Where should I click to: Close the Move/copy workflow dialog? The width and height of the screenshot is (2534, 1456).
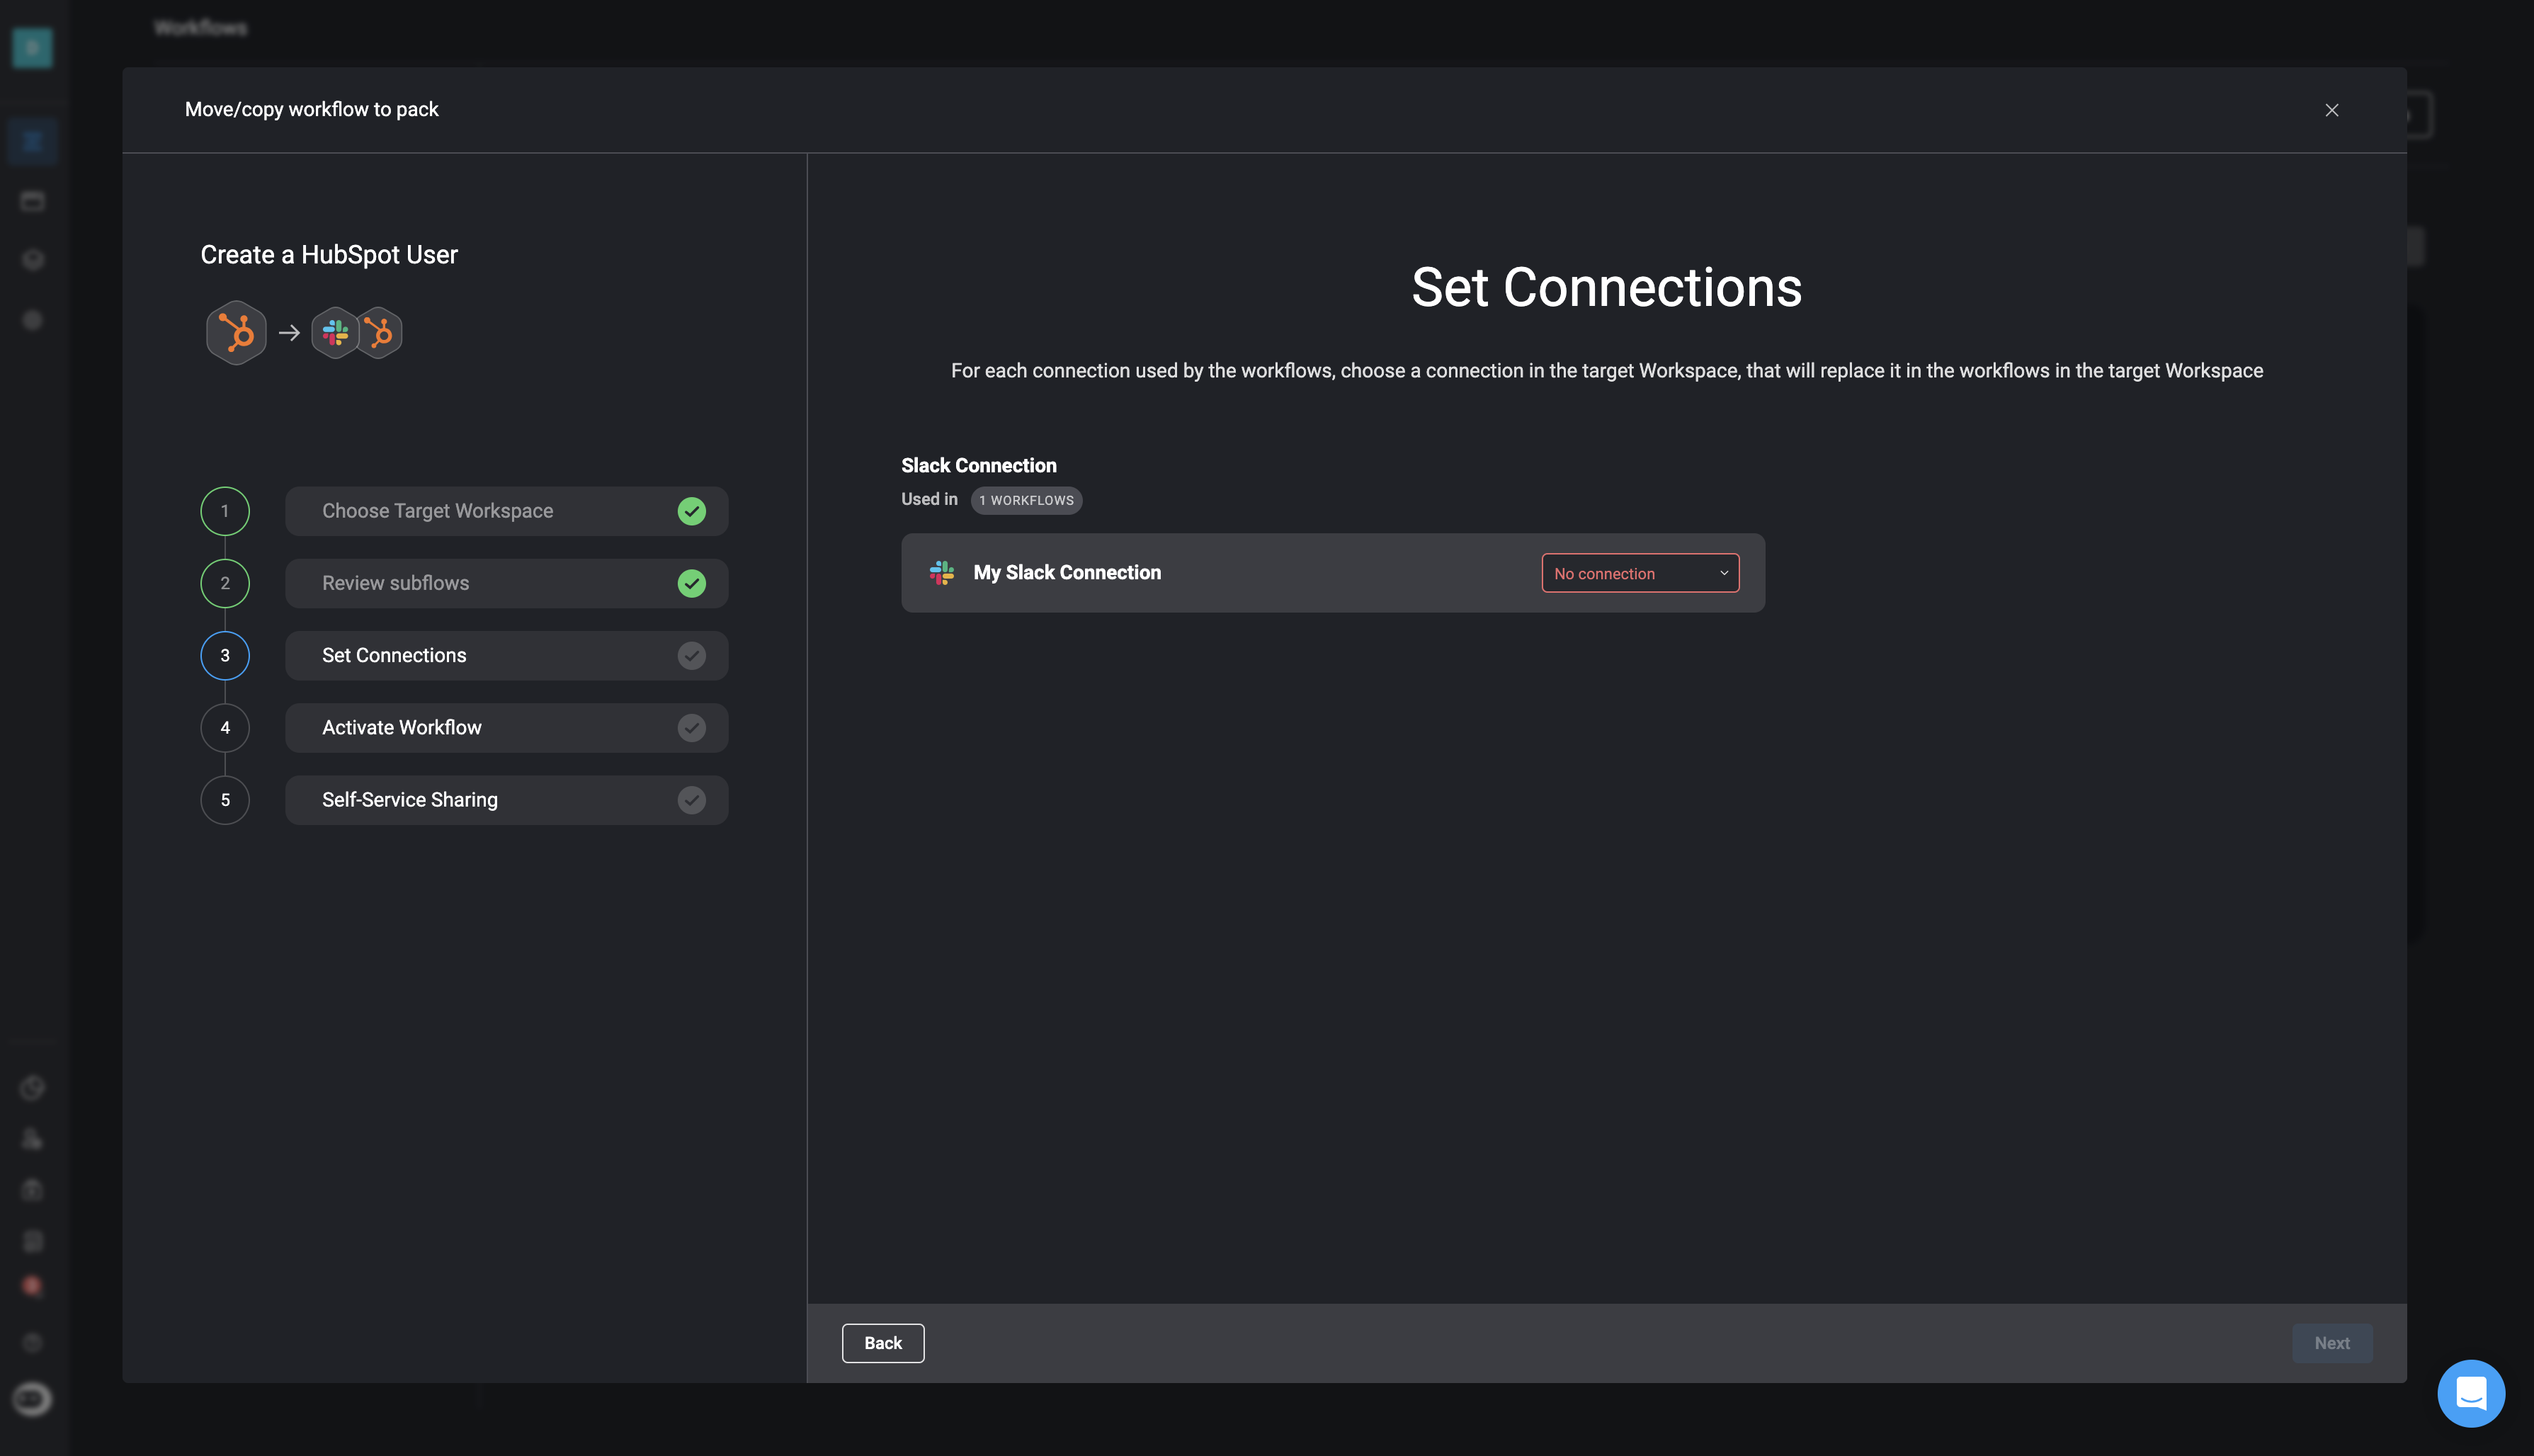click(x=2332, y=110)
